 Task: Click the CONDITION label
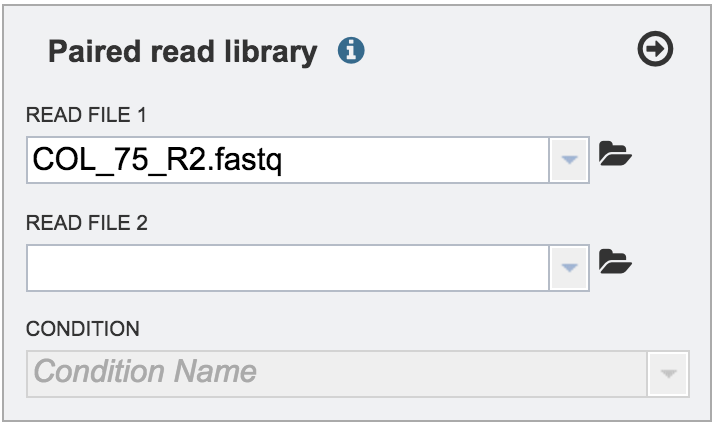(82, 329)
